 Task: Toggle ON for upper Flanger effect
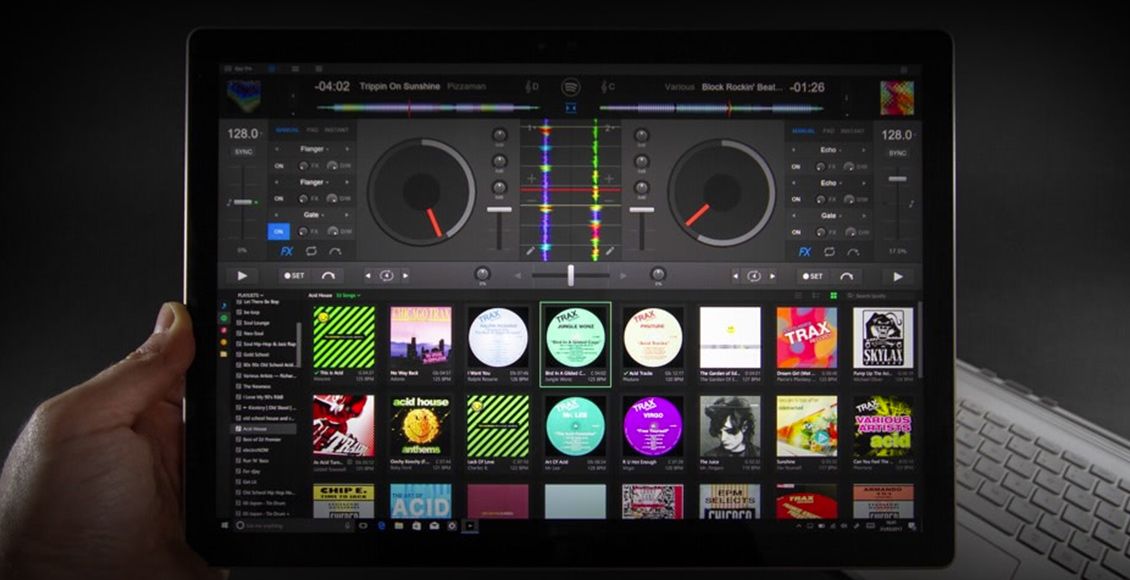pyautogui.click(x=279, y=166)
